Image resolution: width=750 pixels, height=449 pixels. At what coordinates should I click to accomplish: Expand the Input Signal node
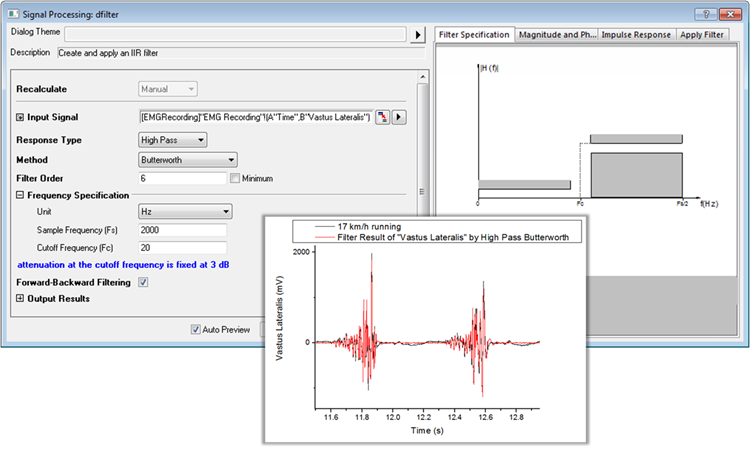20,118
